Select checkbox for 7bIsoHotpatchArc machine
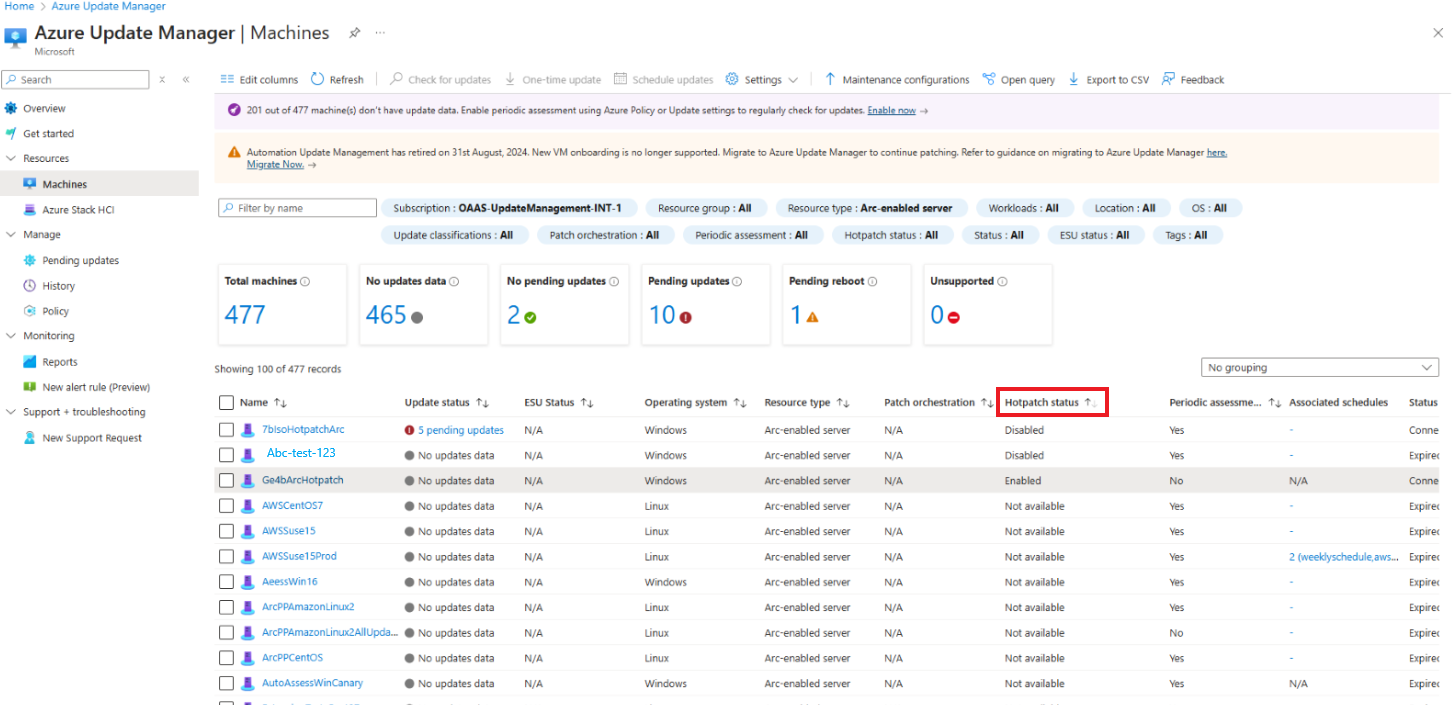 coord(227,430)
